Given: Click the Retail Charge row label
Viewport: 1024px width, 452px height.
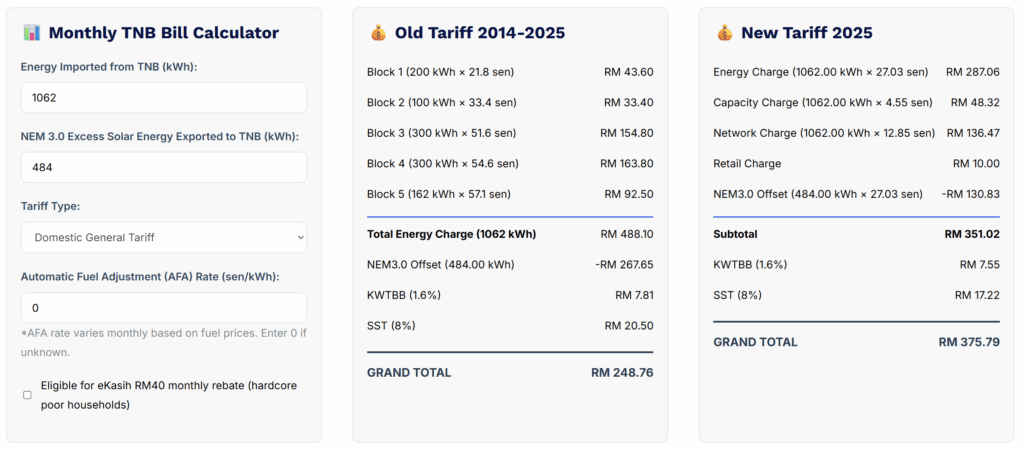Looking at the screenshot, I should 748,163.
